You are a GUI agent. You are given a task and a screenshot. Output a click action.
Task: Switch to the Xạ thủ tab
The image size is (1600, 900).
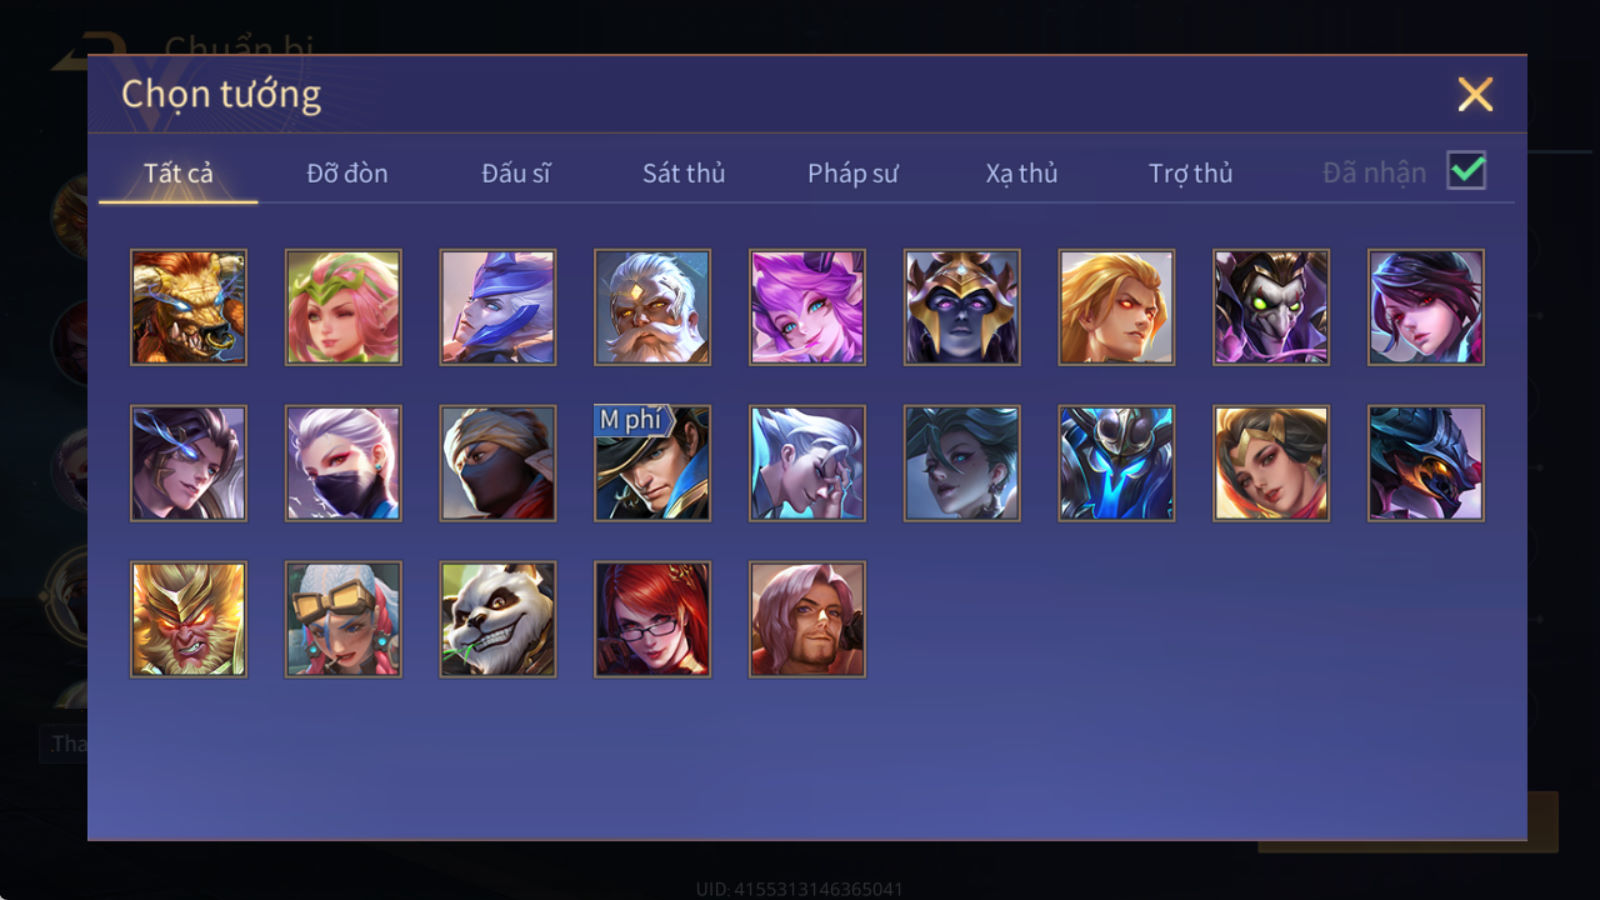pos(1021,173)
